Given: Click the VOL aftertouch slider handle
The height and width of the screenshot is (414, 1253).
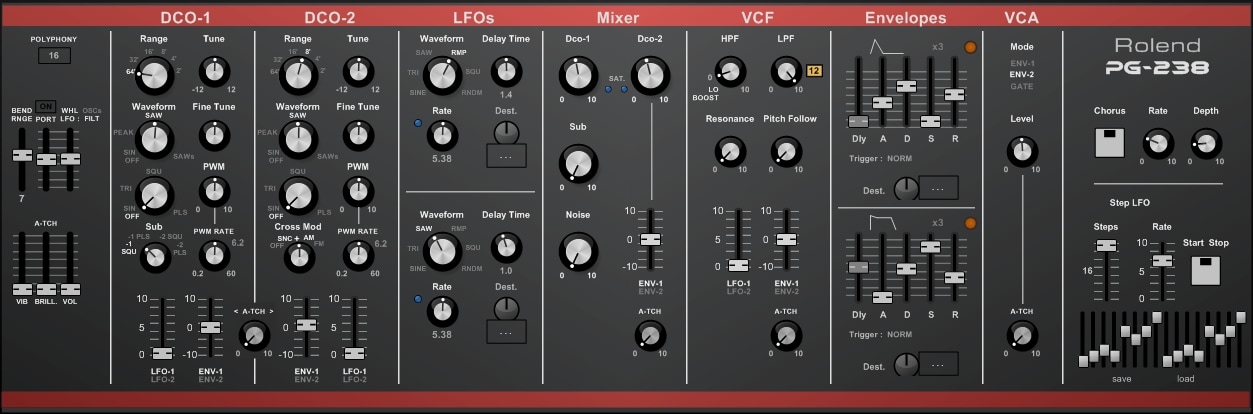Looking at the screenshot, I should coord(69,289).
